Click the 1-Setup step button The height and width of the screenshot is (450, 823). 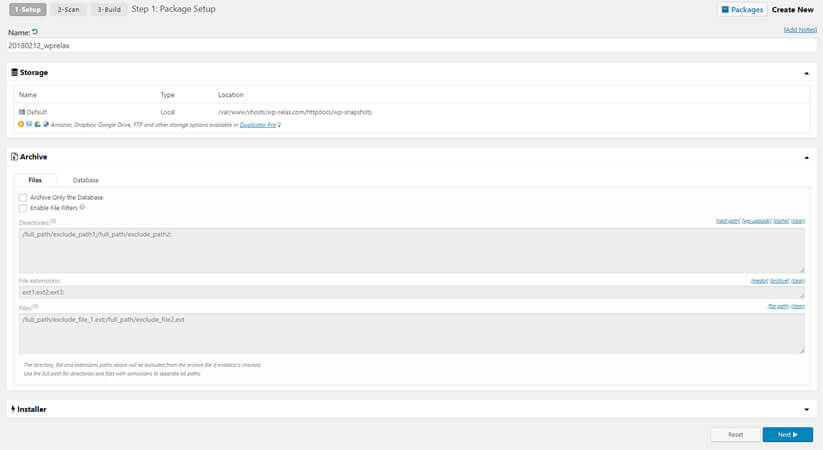28,9
